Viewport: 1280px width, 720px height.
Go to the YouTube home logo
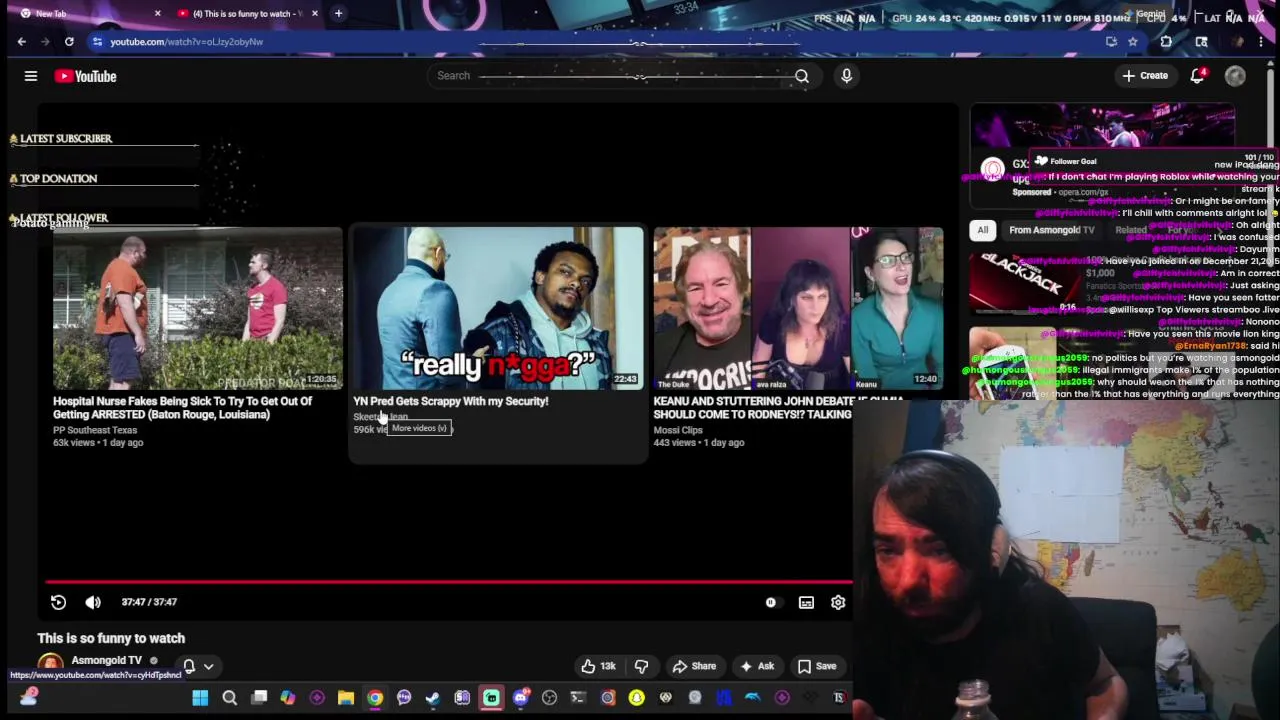(x=86, y=76)
